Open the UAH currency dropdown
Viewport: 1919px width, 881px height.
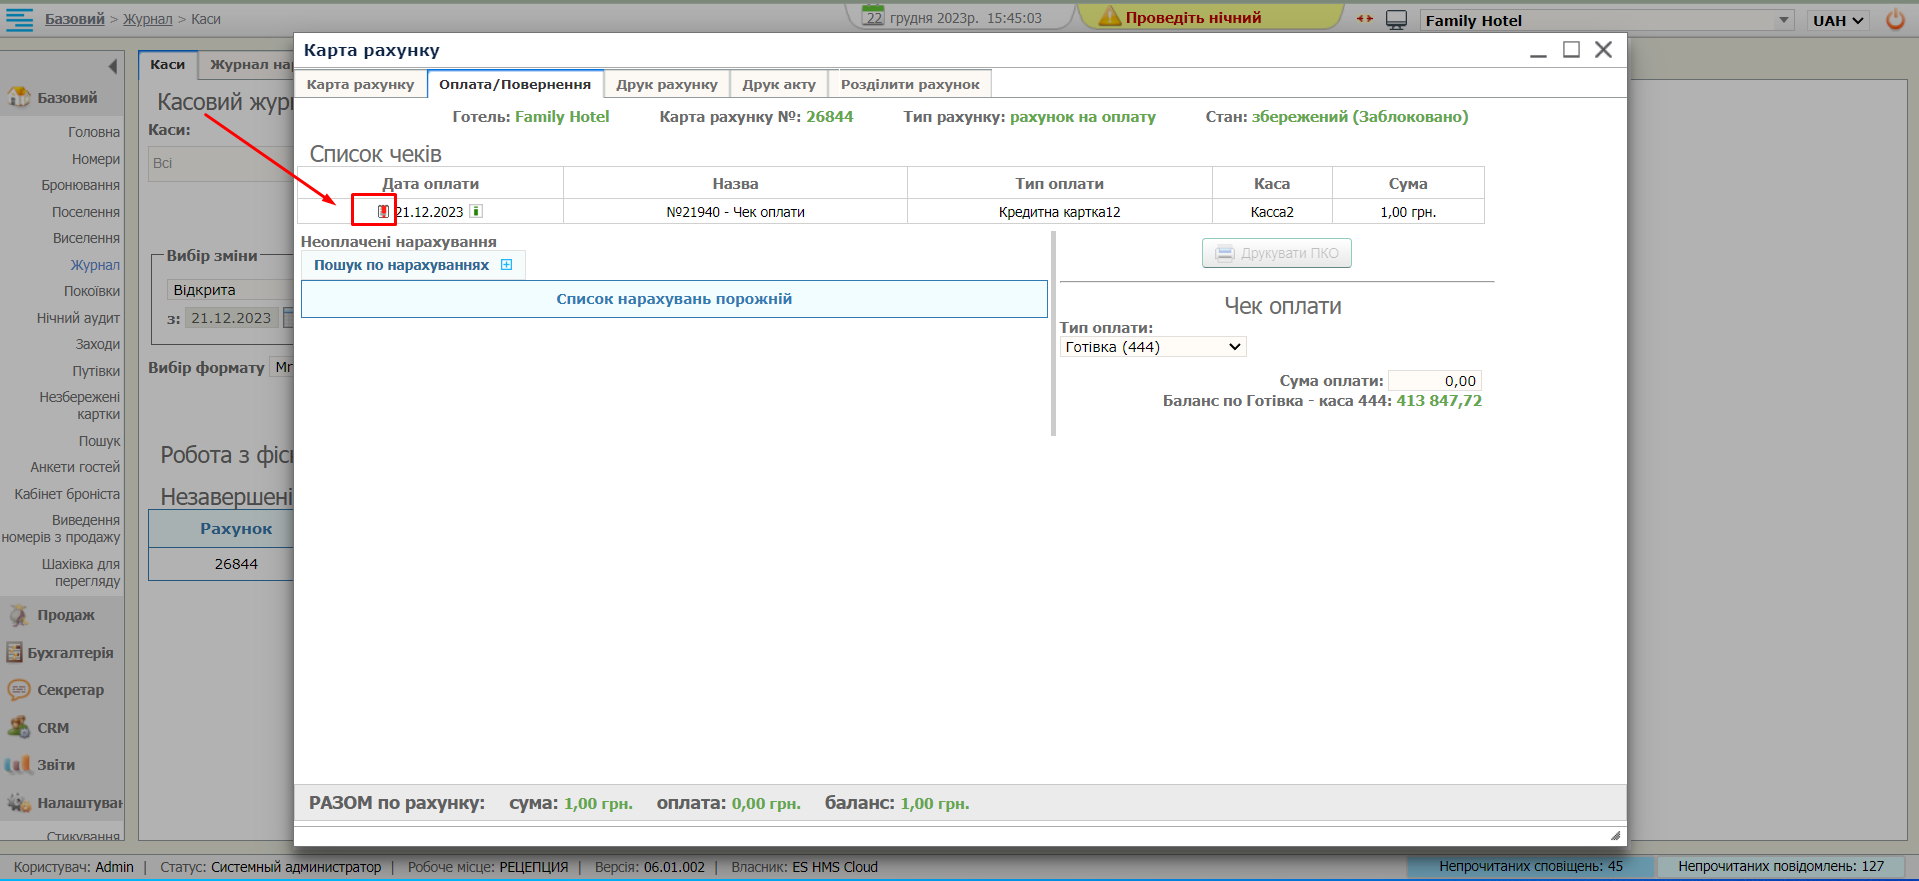[x=1838, y=20]
